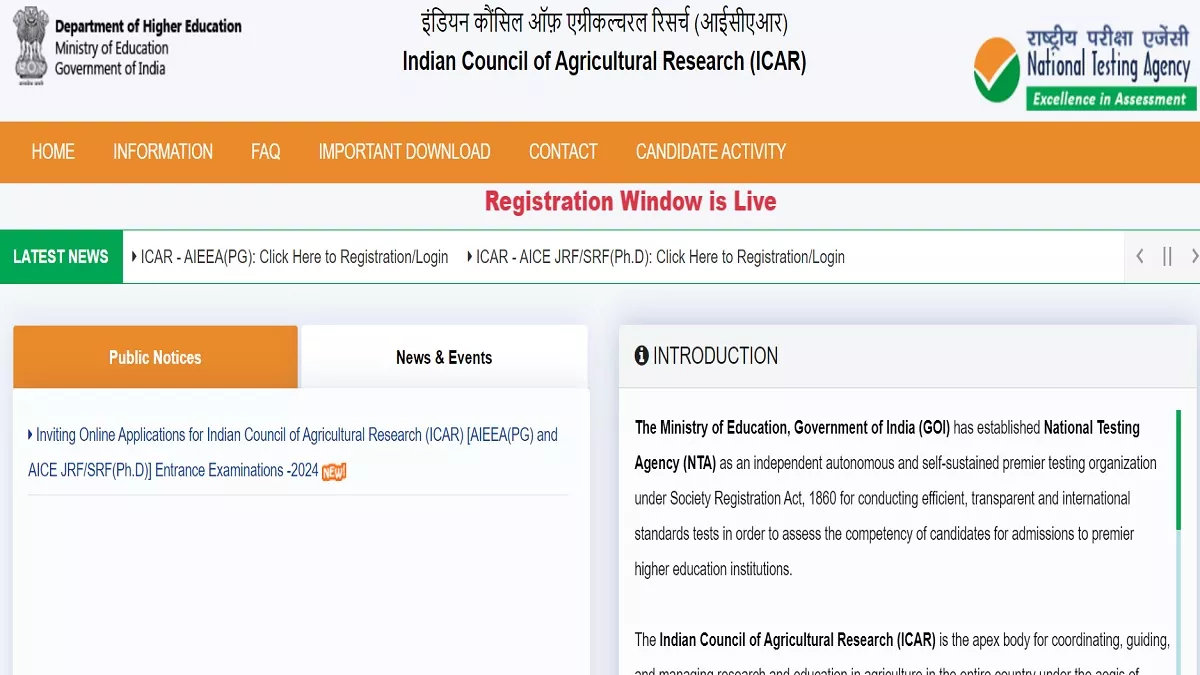Open the IMPORTANT DOWNLOAD menu

(404, 152)
